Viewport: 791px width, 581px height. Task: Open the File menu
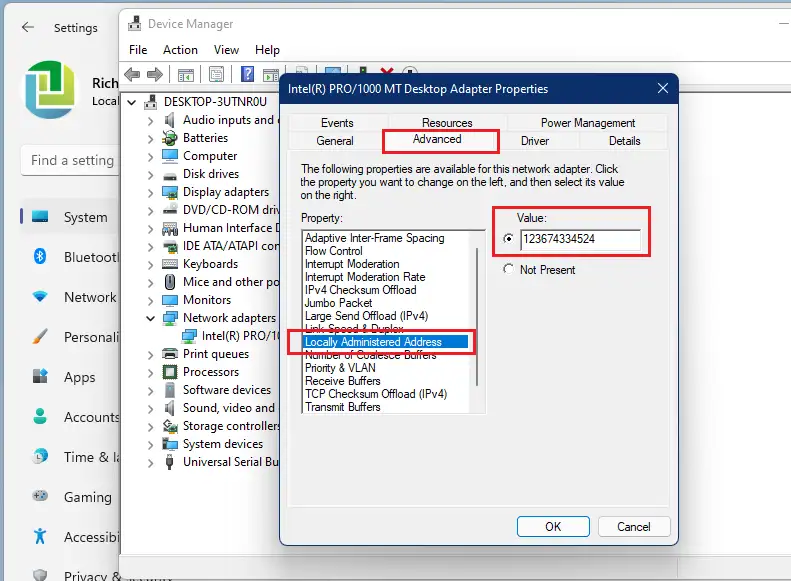pos(138,50)
